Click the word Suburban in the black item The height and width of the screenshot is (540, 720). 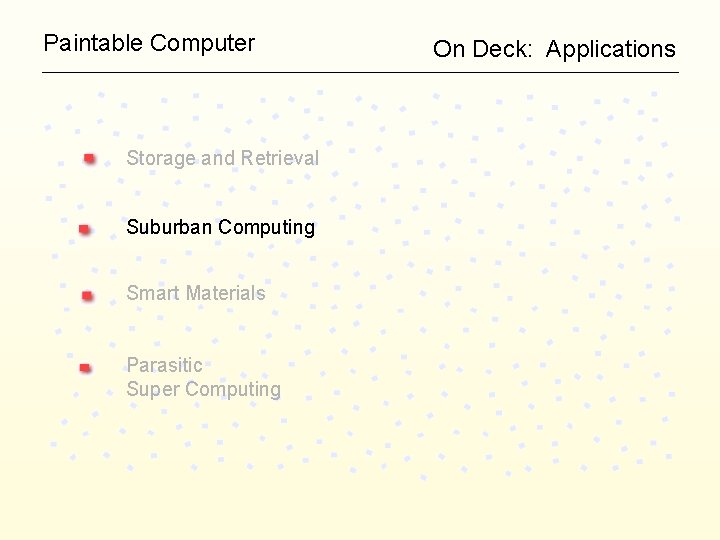coord(169,227)
